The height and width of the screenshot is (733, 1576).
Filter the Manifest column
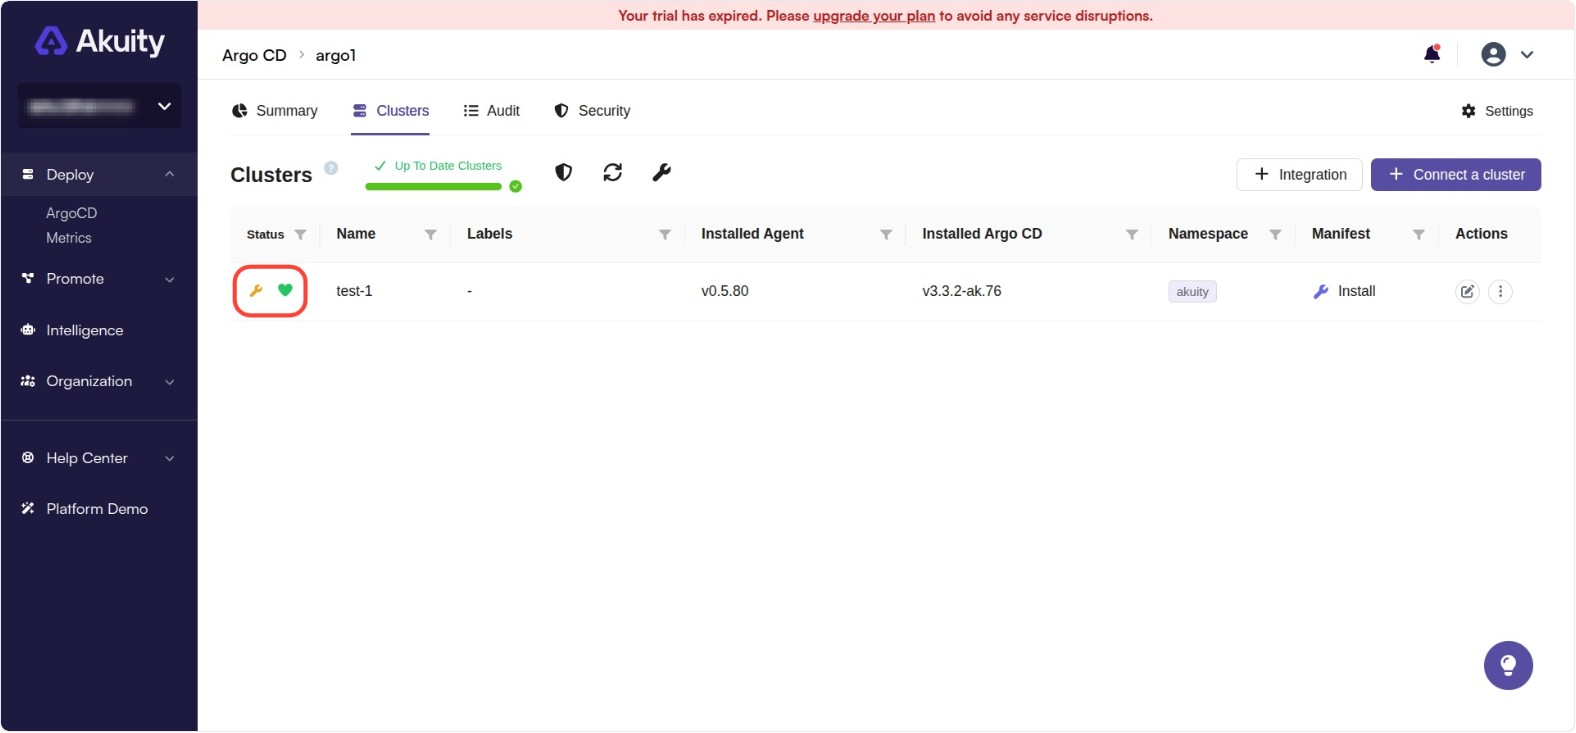pos(1418,234)
